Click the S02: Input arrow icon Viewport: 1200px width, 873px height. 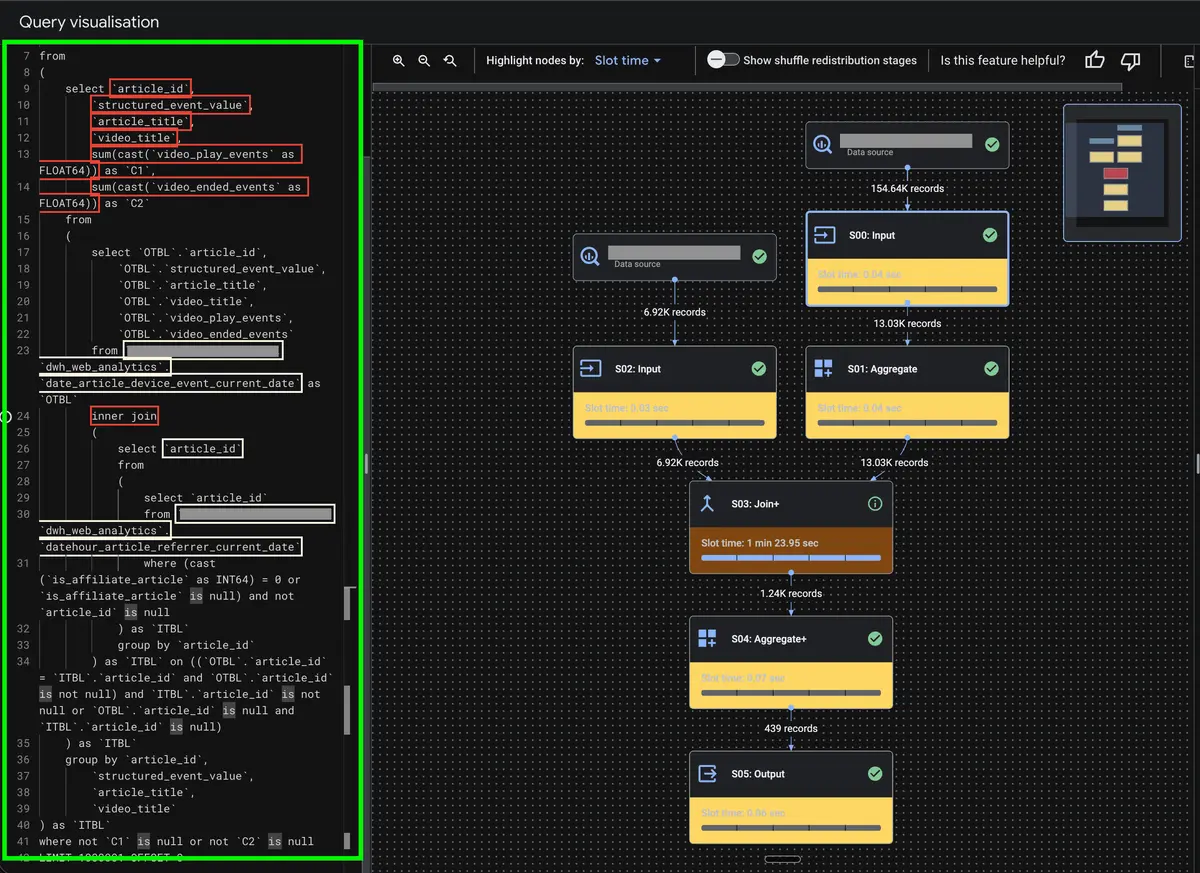pos(591,369)
